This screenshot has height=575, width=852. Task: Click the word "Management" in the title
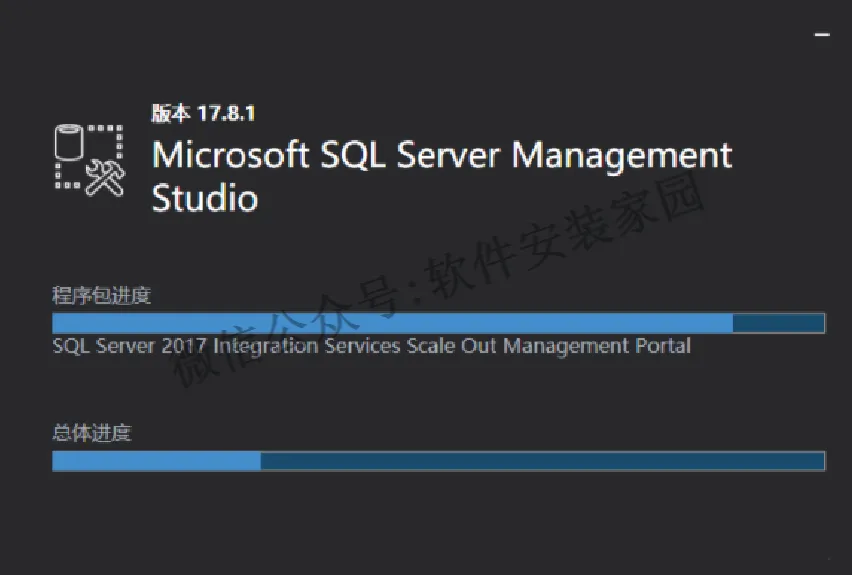(x=622, y=156)
